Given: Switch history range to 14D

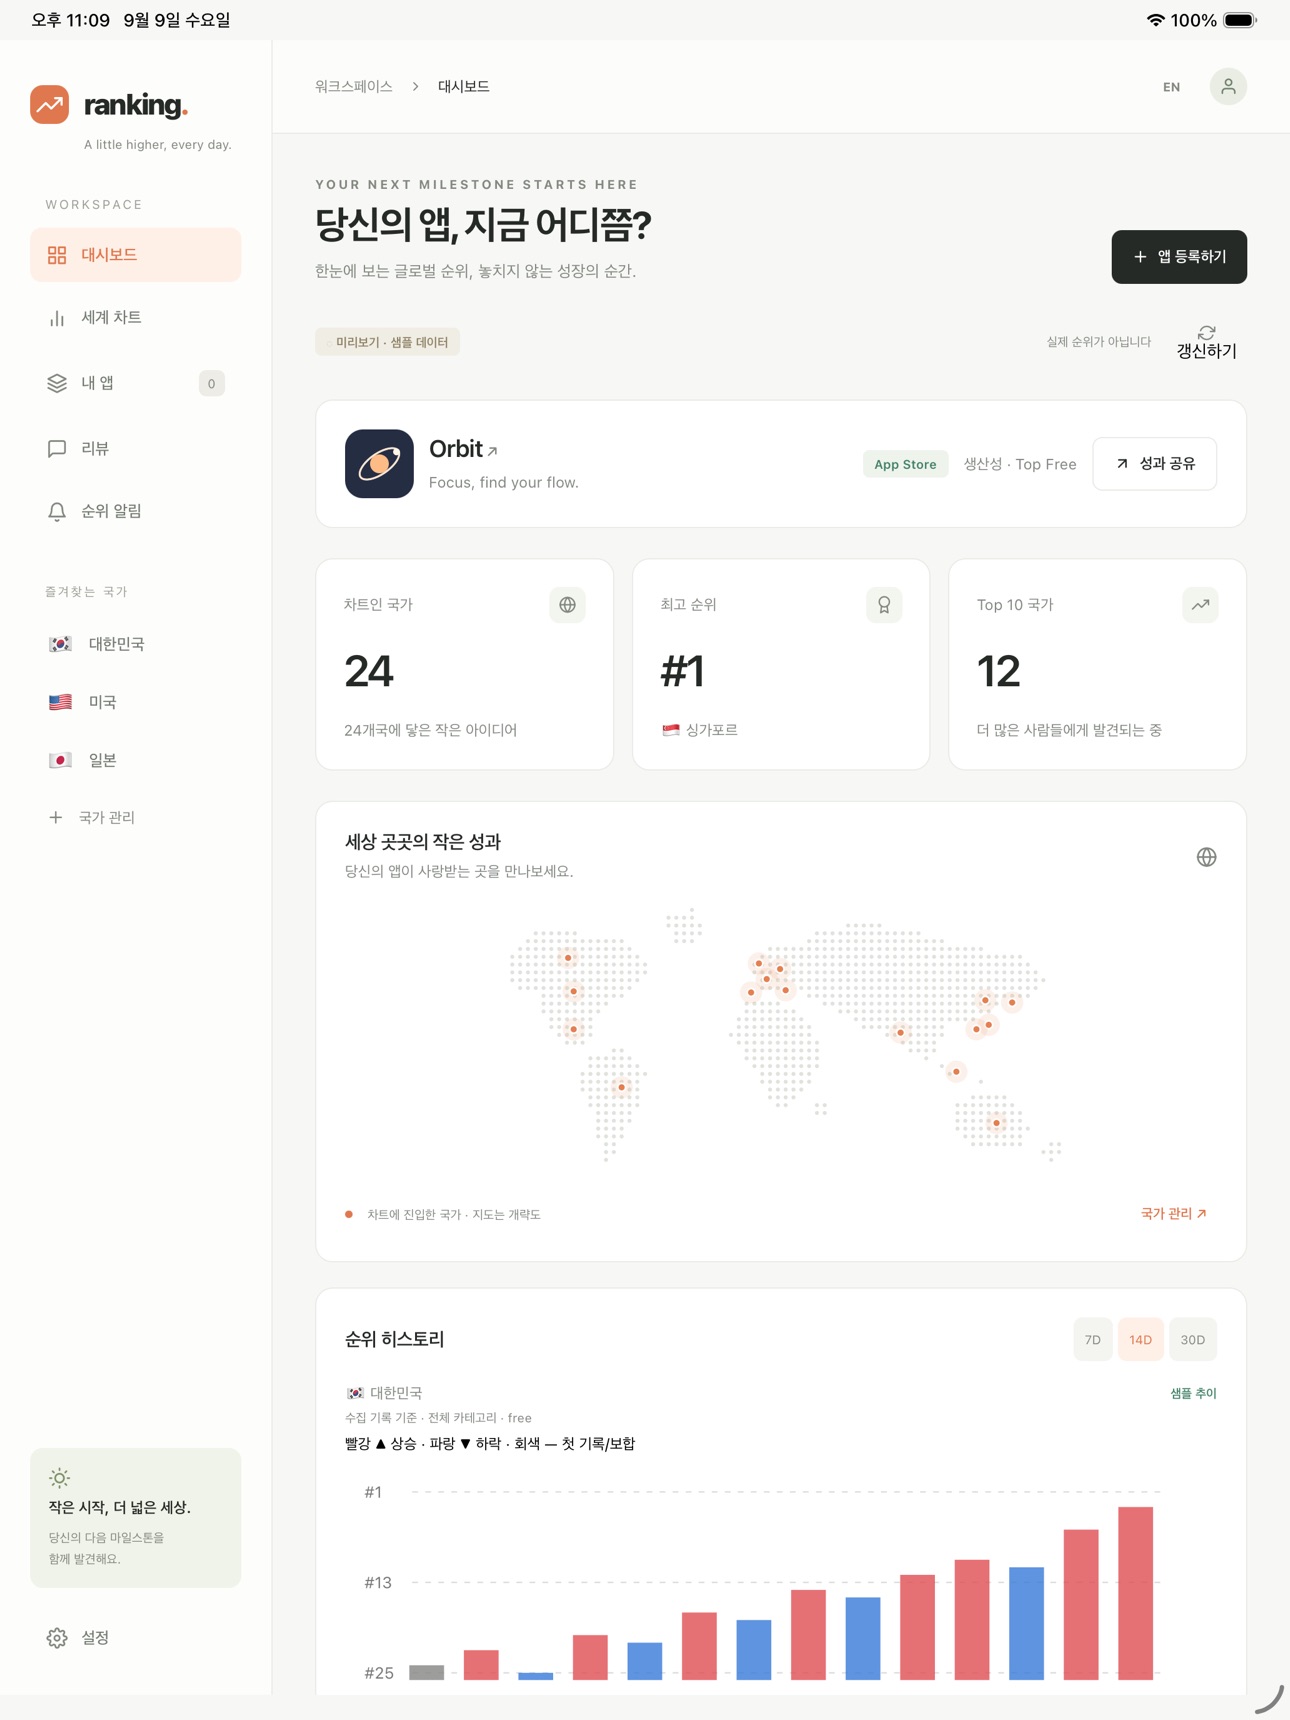Looking at the screenshot, I should (1141, 1340).
